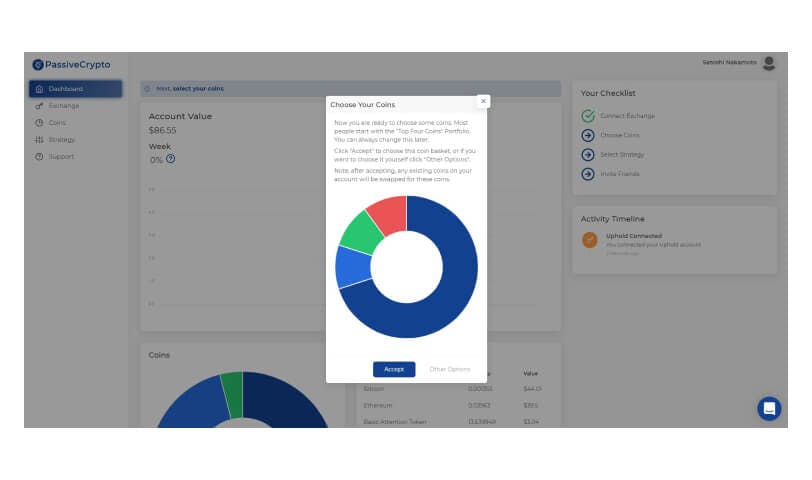
Task: Click the Ethereum row in coins table
Action: tap(452, 405)
